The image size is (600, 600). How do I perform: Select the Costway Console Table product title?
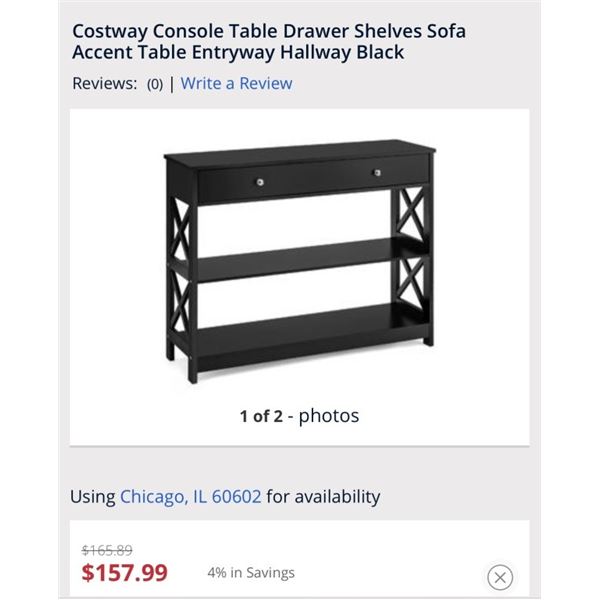(x=268, y=41)
